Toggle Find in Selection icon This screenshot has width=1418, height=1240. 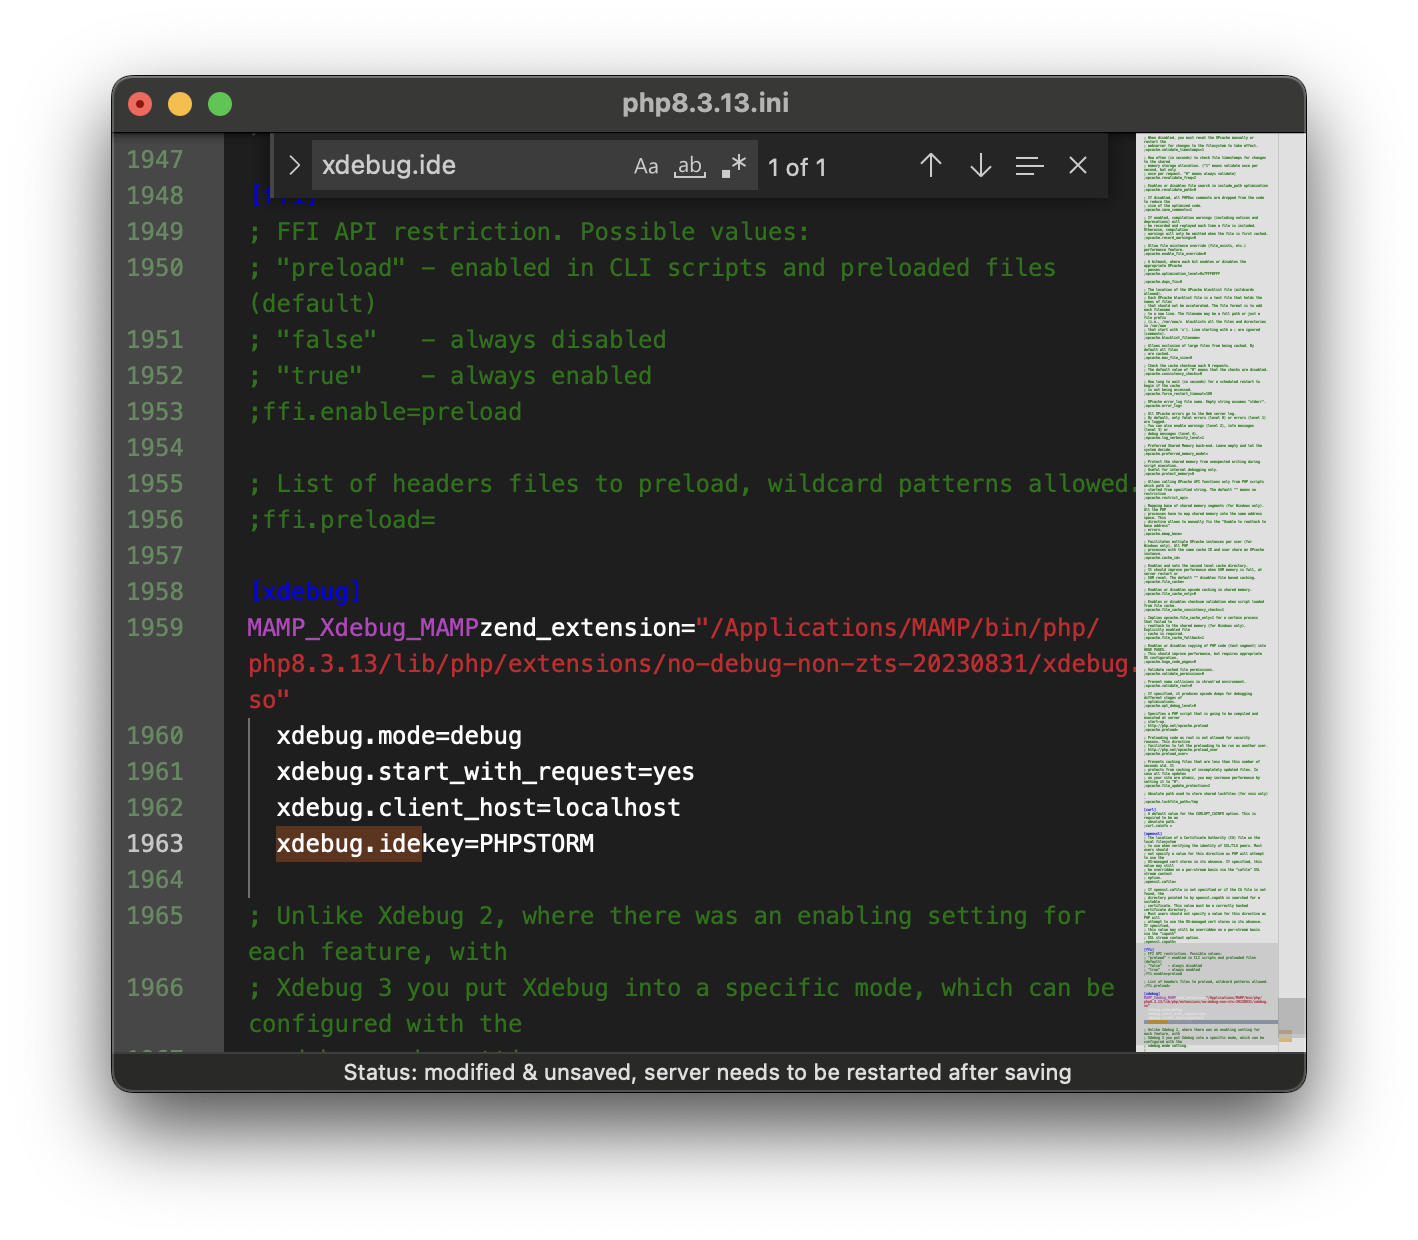point(1029,166)
